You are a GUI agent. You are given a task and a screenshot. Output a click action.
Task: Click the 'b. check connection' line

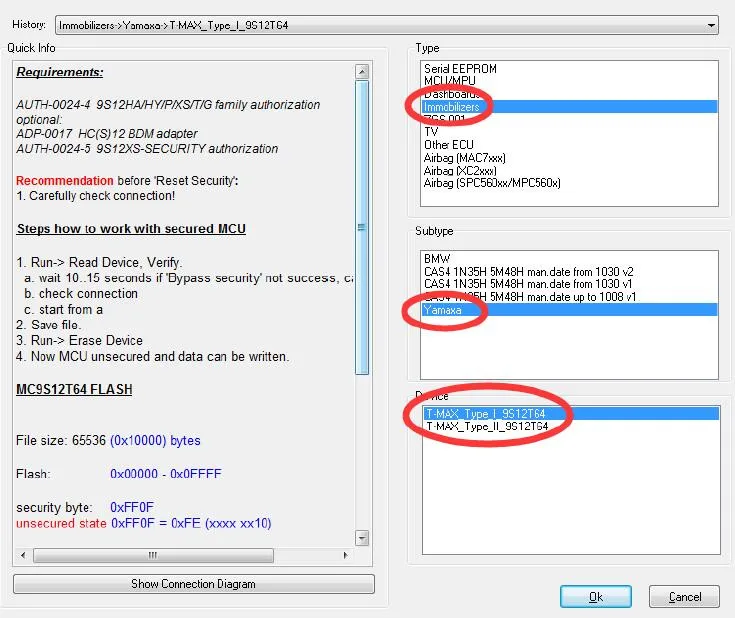[x=81, y=294]
